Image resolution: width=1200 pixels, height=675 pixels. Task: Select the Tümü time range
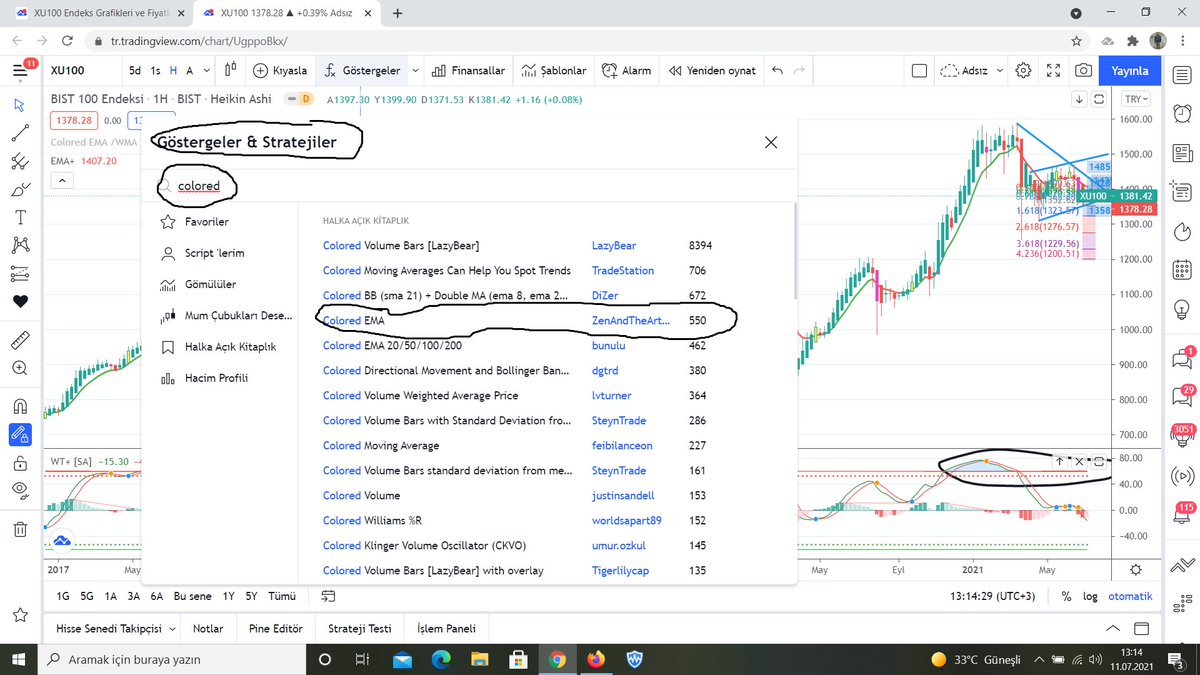click(282, 596)
